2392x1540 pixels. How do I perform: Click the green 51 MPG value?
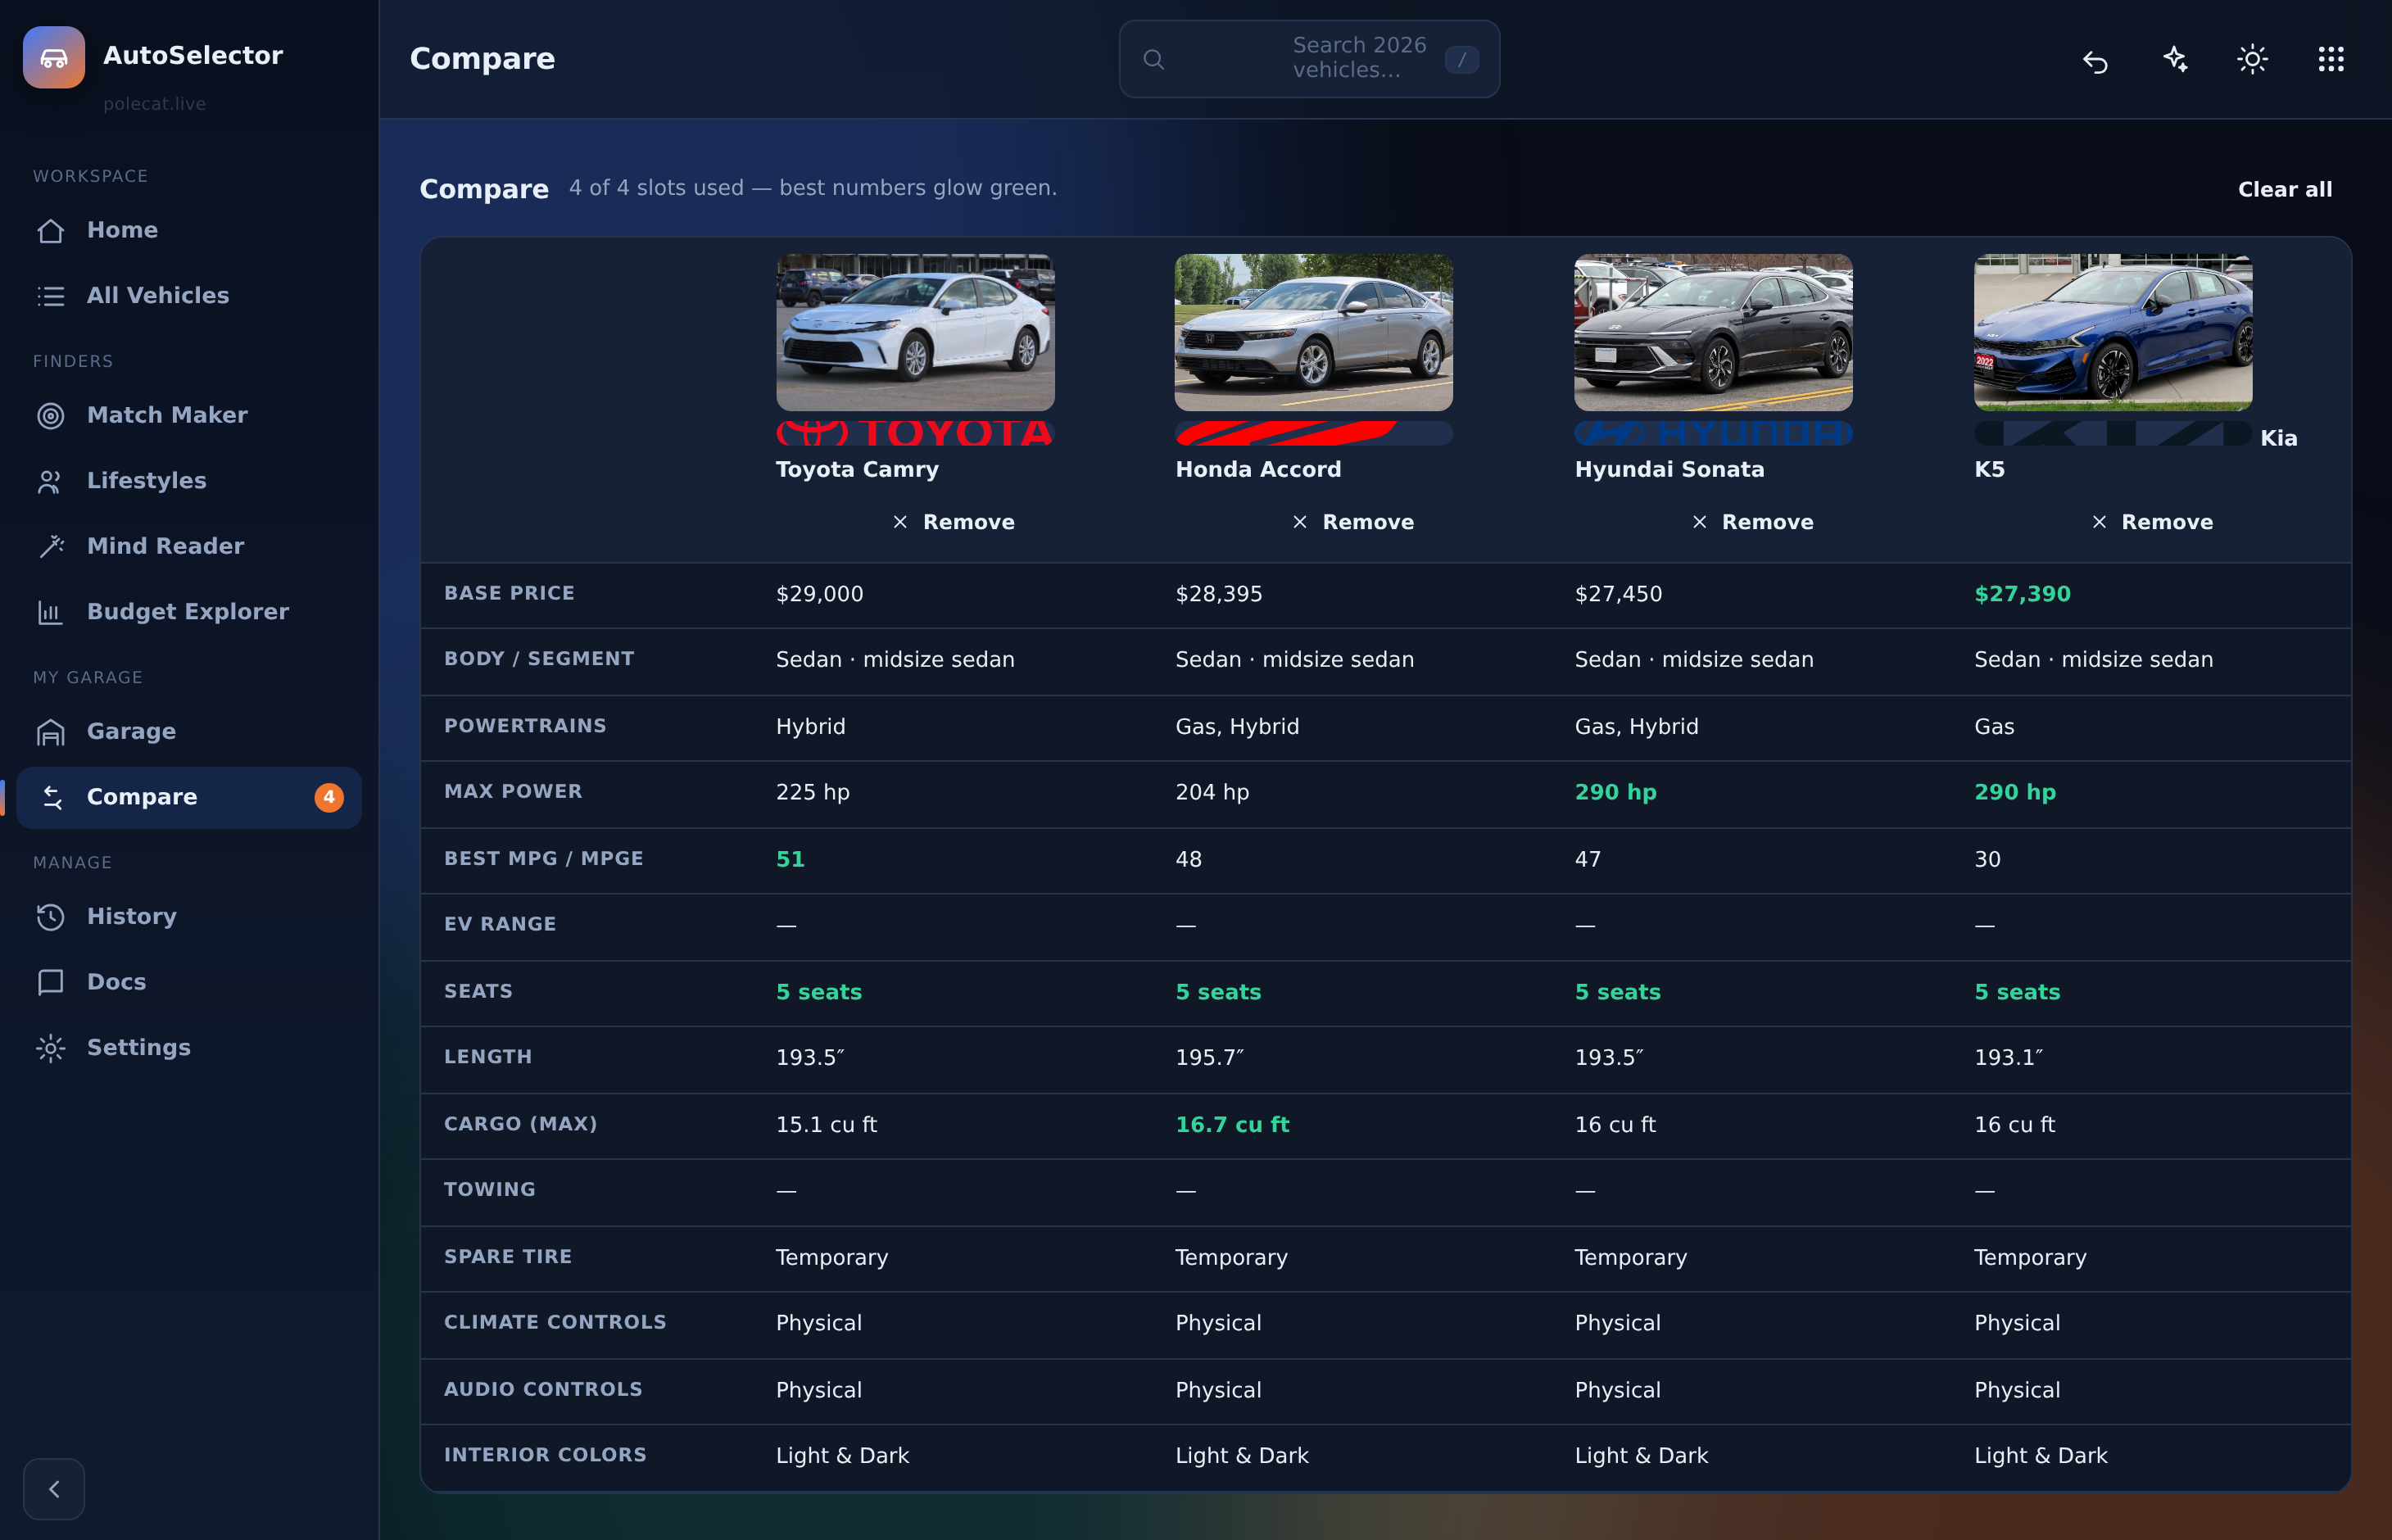coord(790,859)
